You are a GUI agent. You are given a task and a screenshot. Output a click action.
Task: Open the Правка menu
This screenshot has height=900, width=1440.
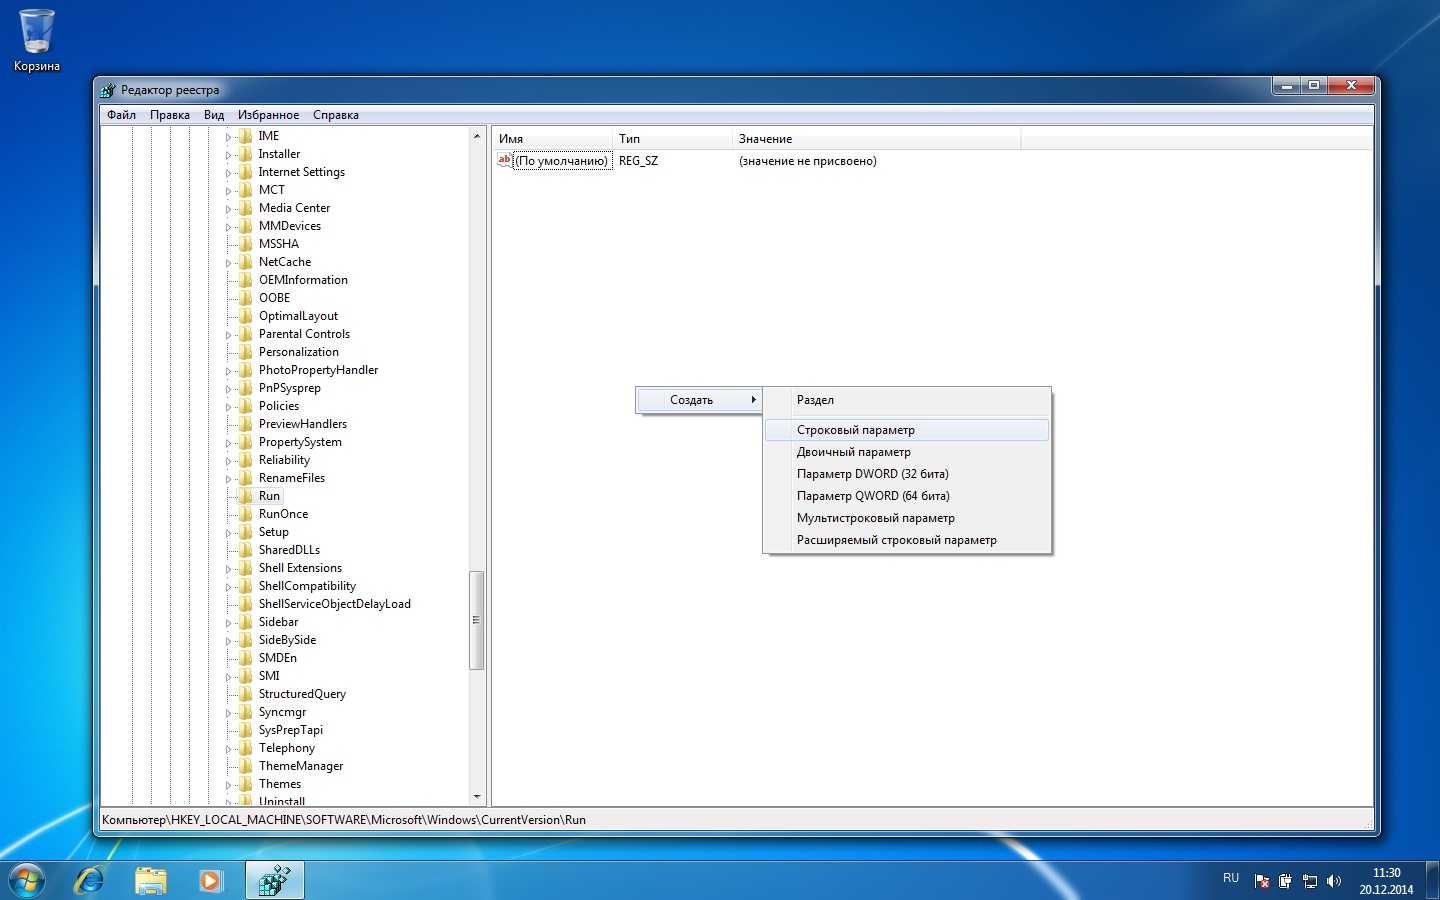point(169,115)
